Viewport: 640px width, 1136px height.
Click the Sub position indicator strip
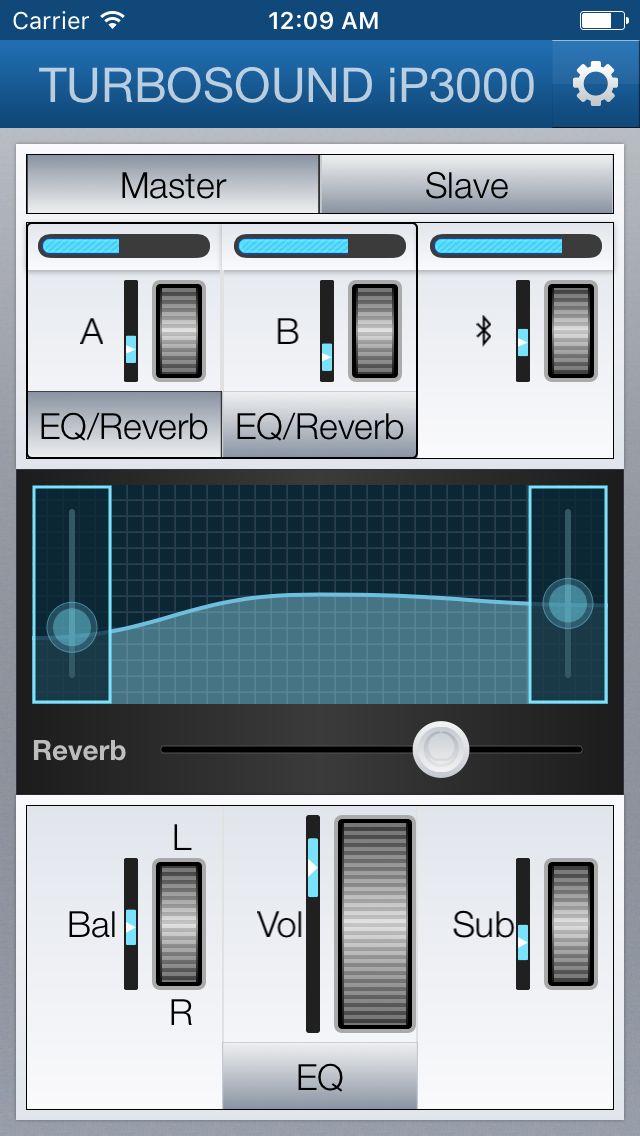coord(523,924)
